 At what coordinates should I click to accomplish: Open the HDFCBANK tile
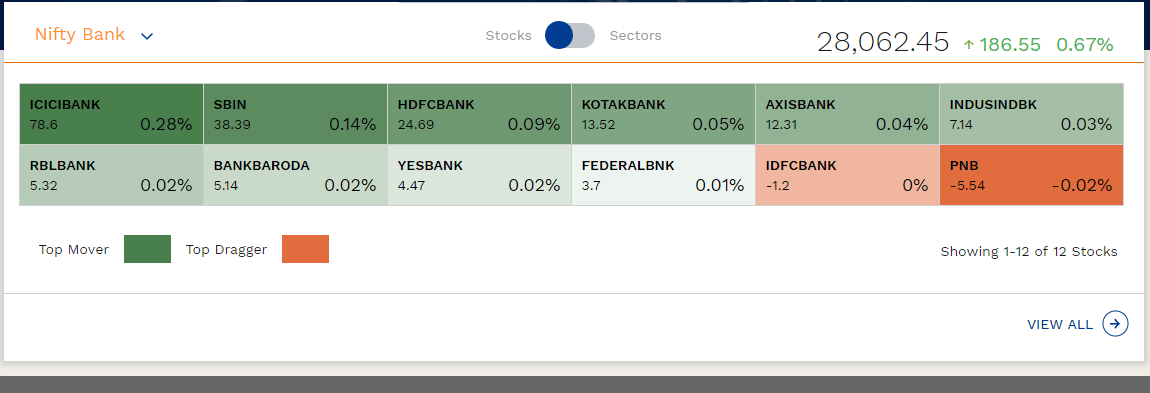pos(479,114)
